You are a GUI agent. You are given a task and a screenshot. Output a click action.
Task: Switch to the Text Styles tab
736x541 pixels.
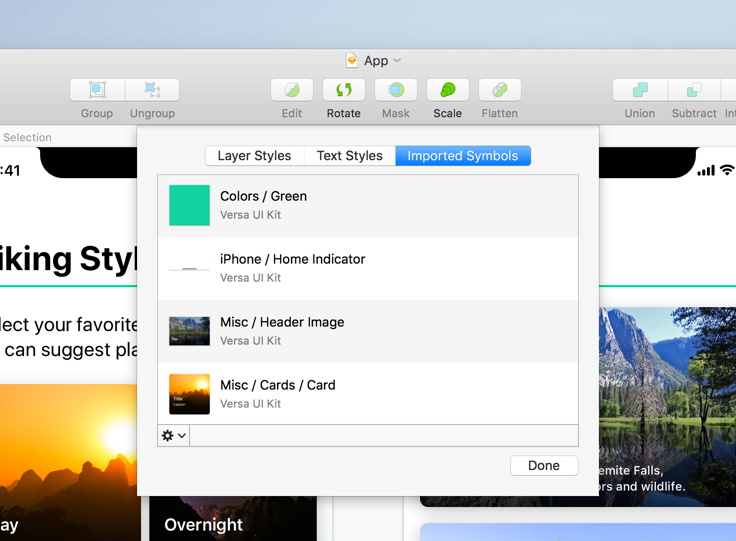pos(349,156)
